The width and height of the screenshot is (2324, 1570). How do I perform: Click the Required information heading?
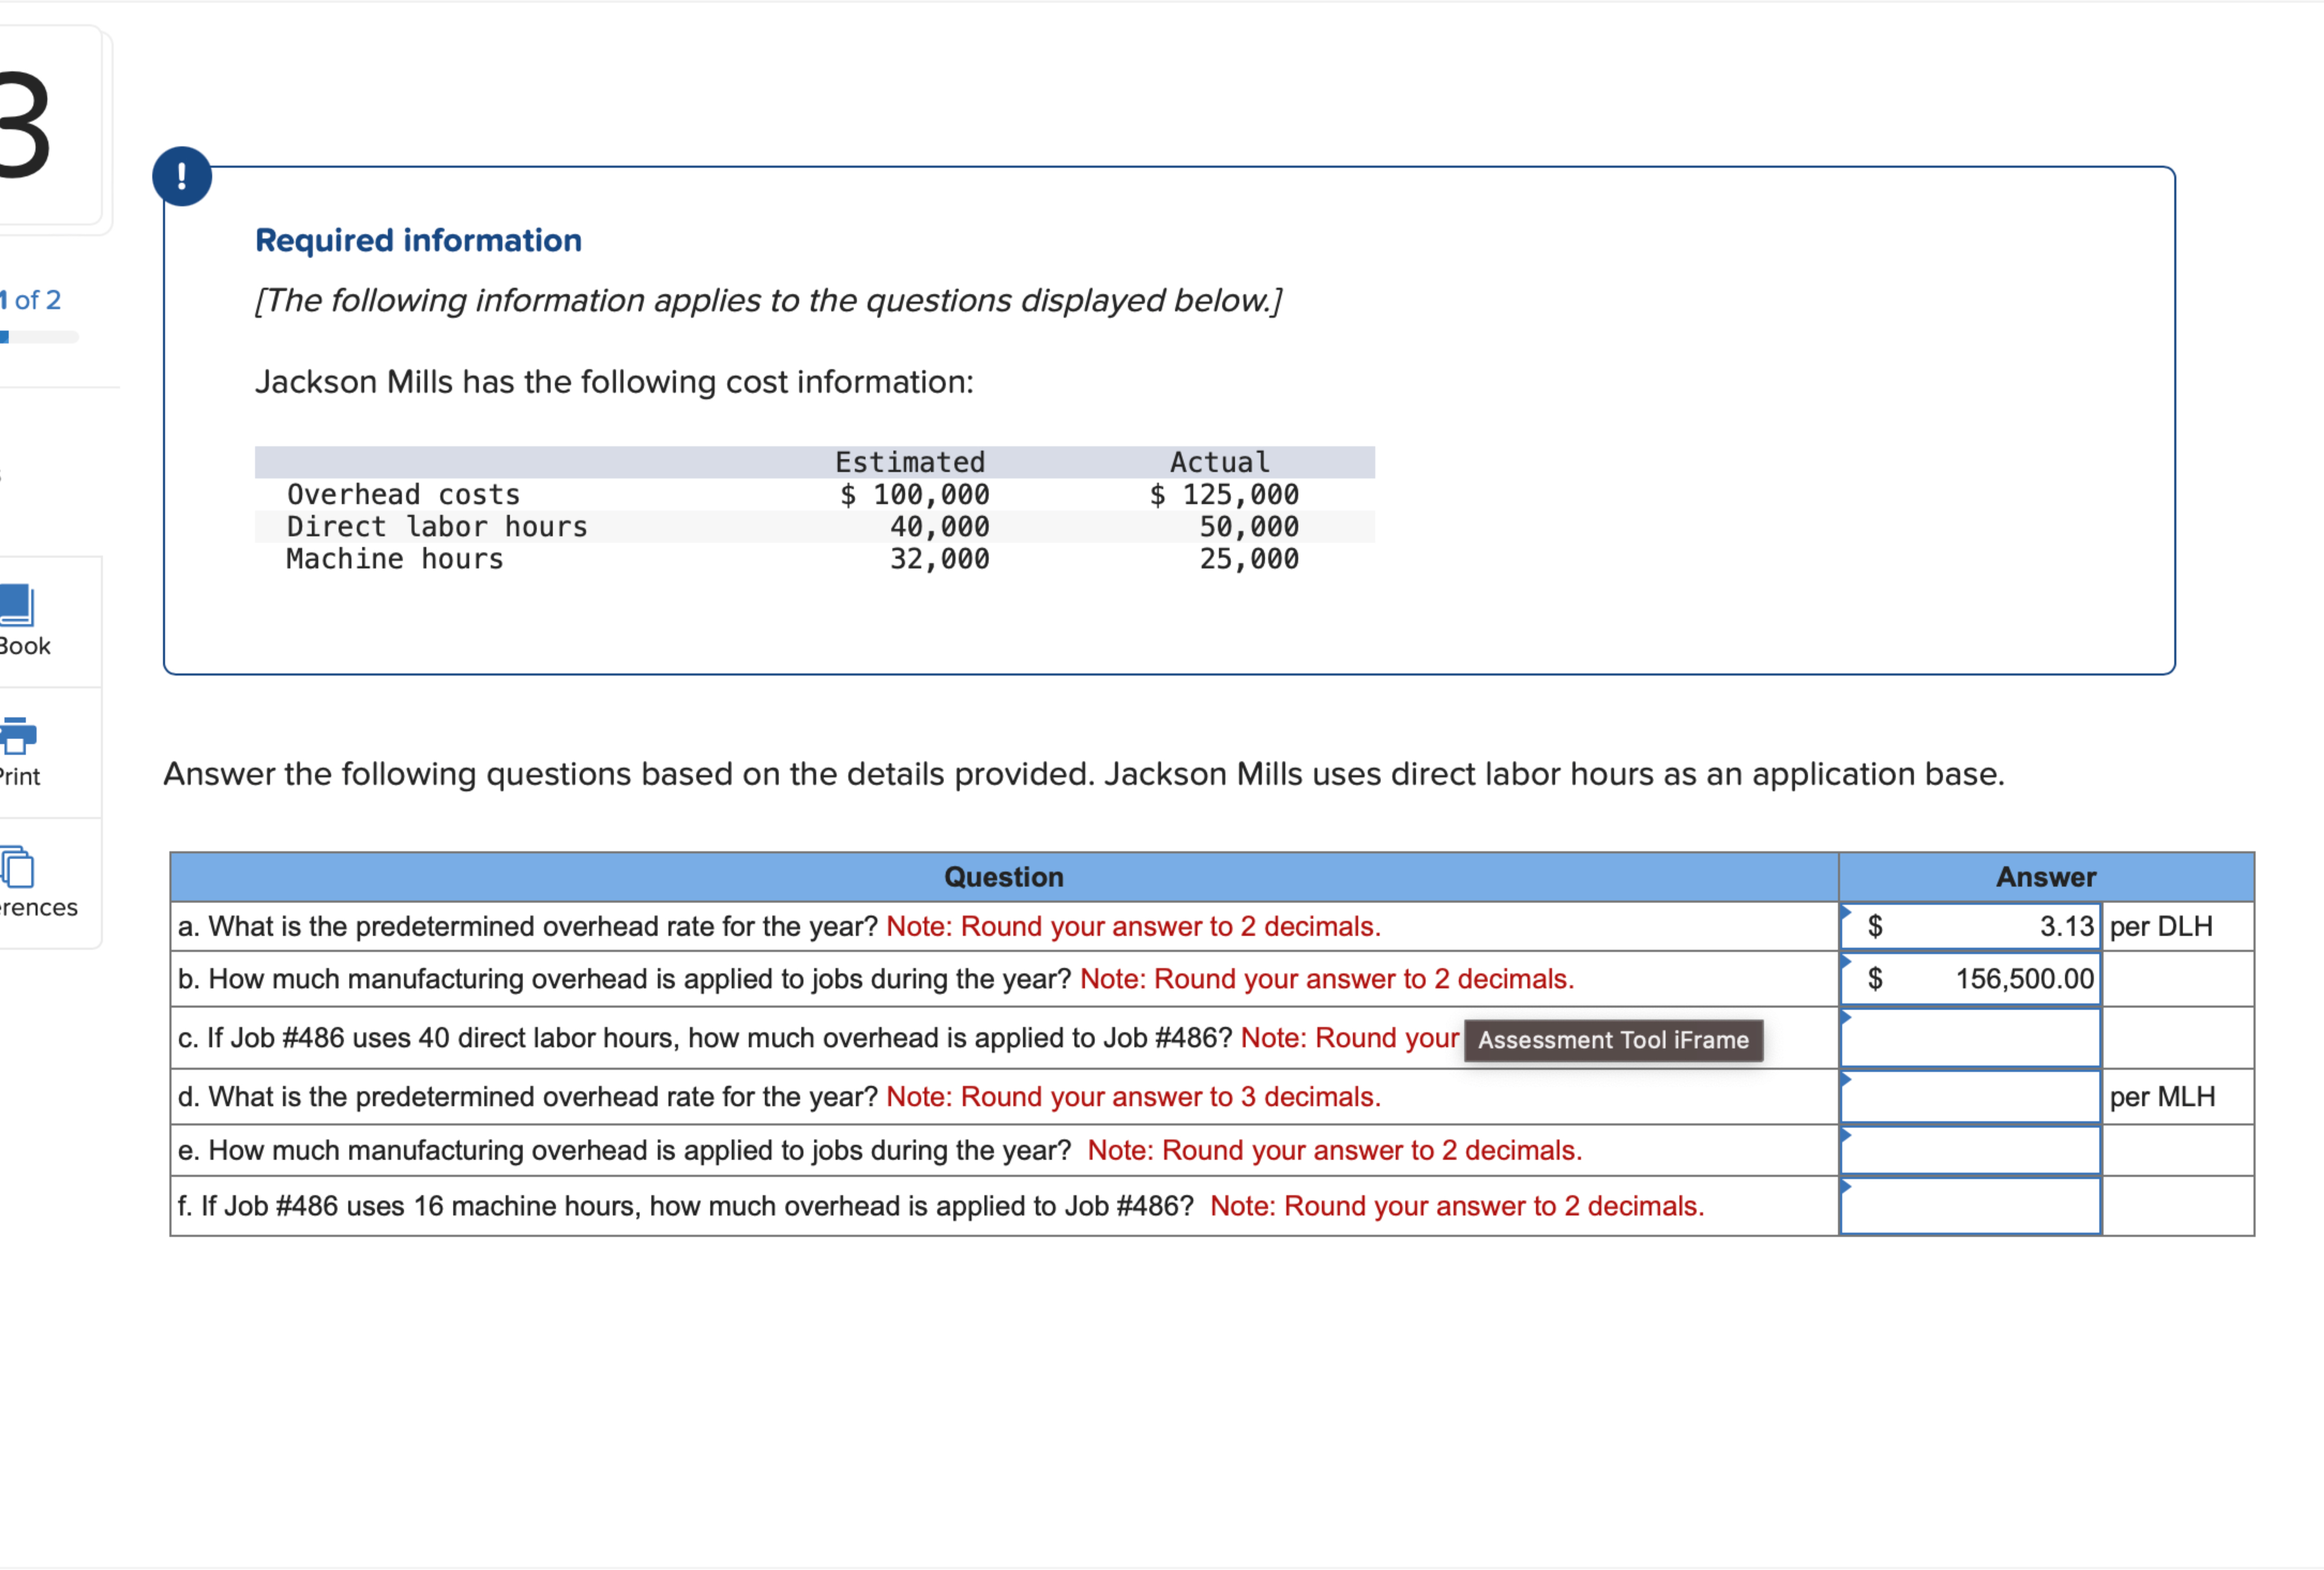418,241
